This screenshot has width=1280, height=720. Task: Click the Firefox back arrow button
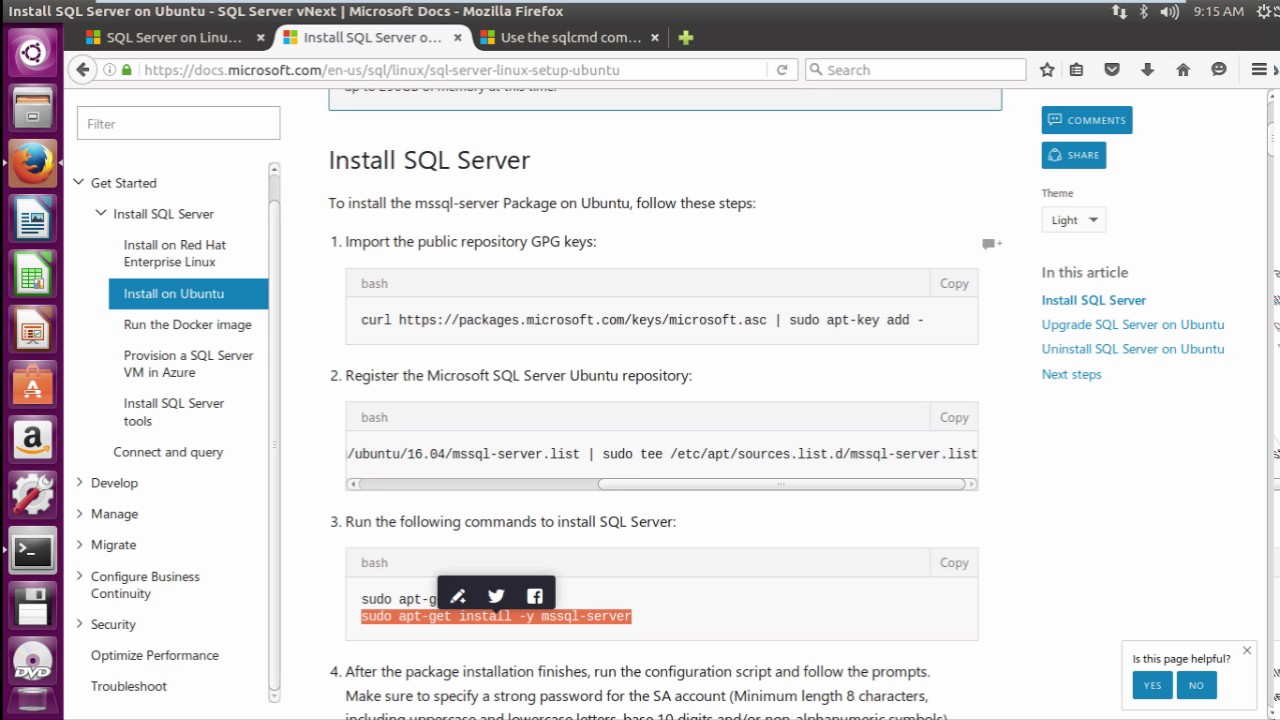coord(83,70)
